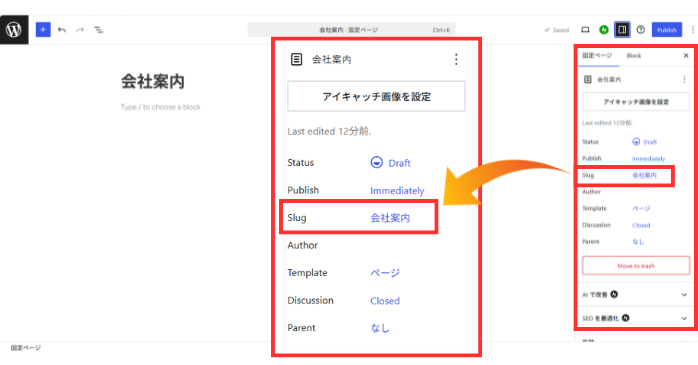Click the Draft circle icon in enlarged panel

377,162
